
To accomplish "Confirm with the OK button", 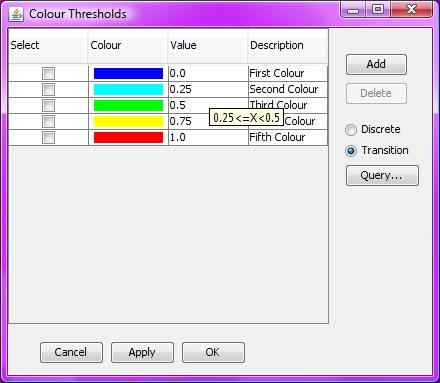I will point(213,352).
